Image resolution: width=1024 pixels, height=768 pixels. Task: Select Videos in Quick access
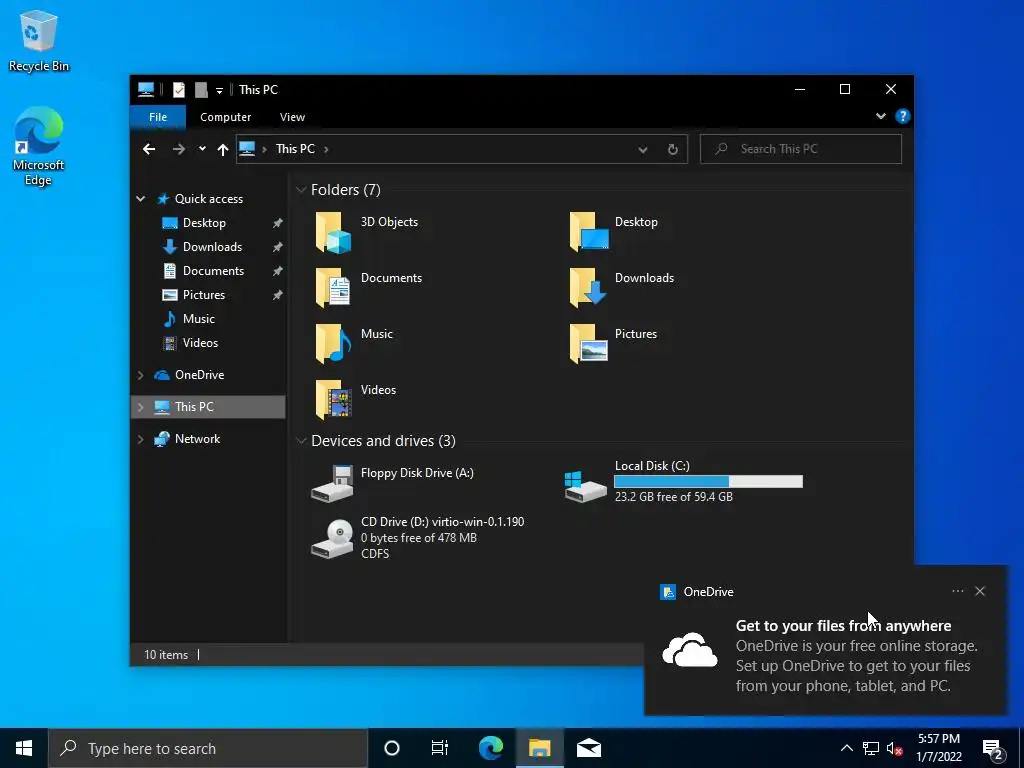click(200, 343)
